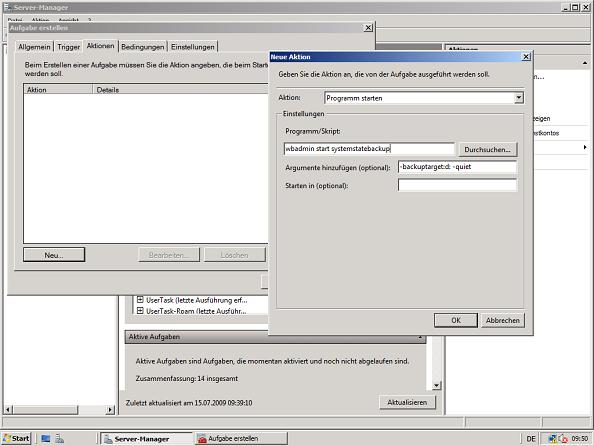Open the Windows Start button
The height and width of the screenshot is (446, 594).
click(x=16, y=438)
